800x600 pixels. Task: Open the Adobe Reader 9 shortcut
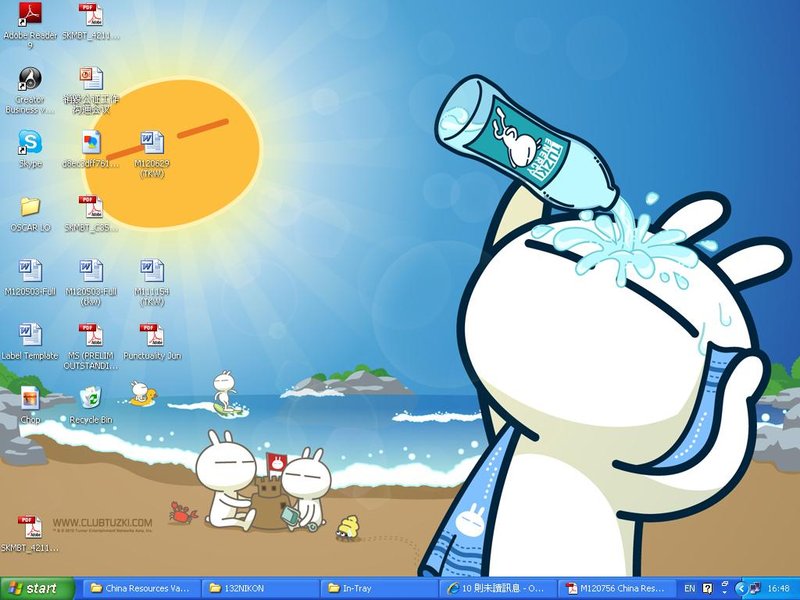30,25
